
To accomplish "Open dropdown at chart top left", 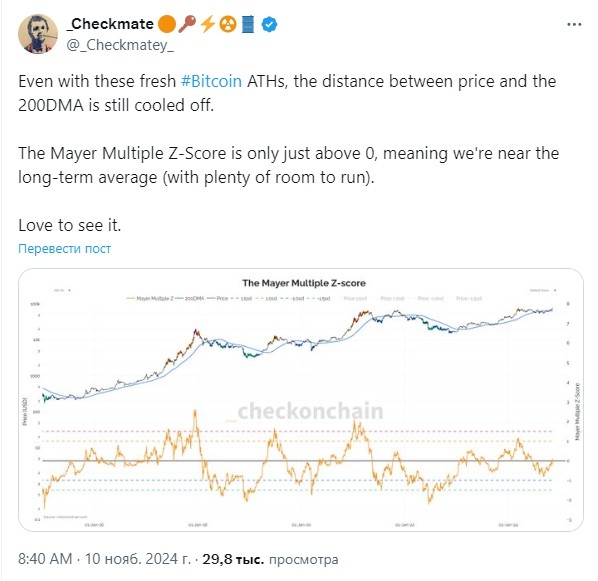I will pos(62,290).
